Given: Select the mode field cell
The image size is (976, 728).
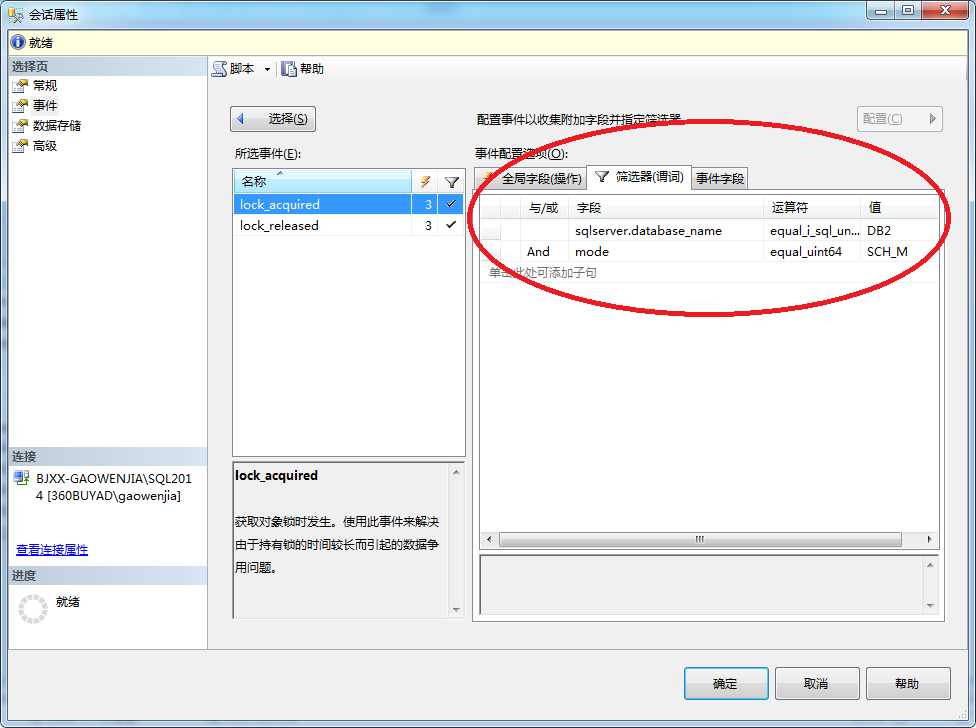Looking at the screenshot, I should pos(666,251).
